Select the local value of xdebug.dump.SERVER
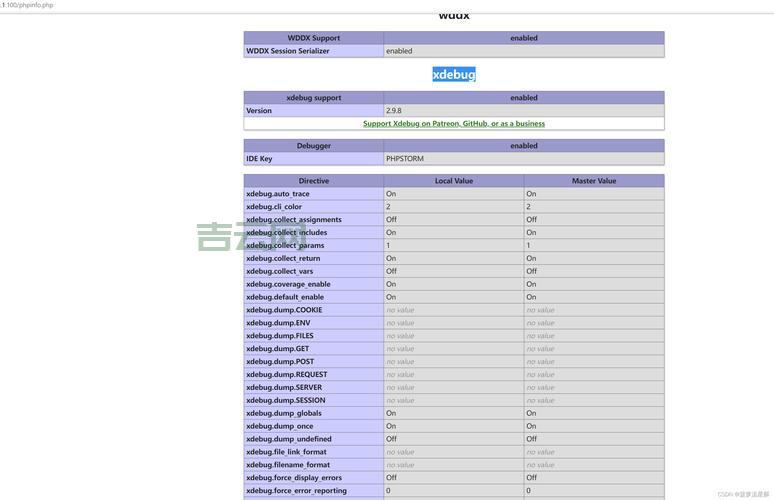 400,387
